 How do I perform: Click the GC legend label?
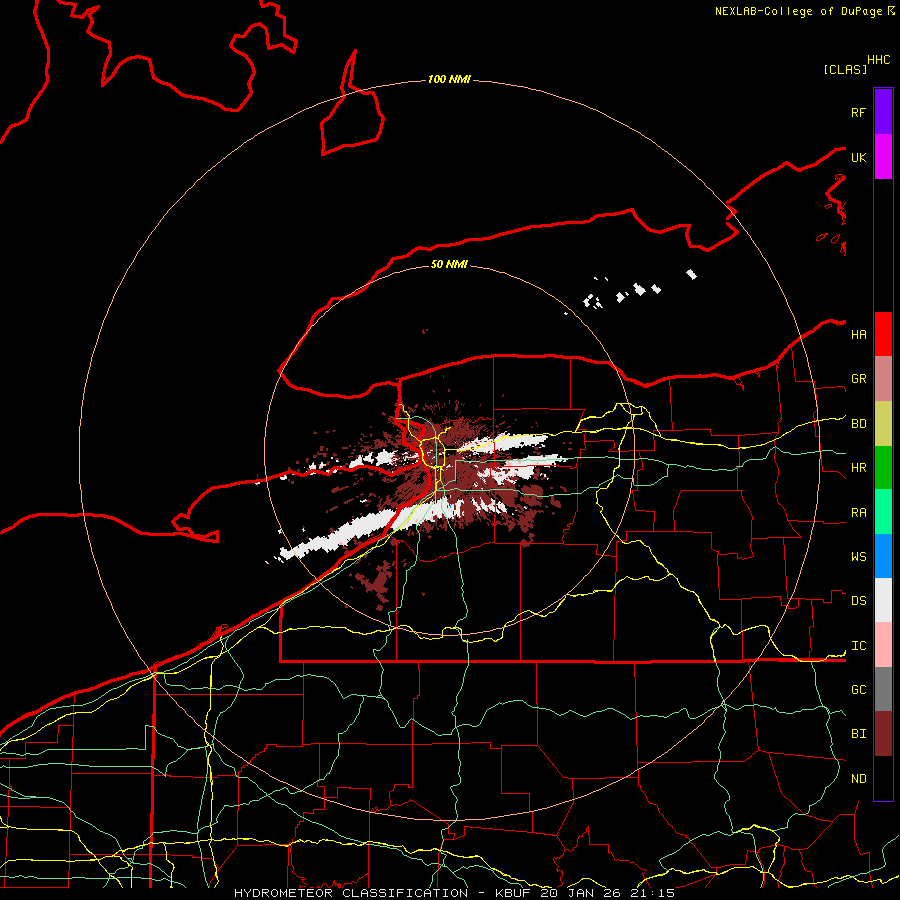(x=858, y=690)
